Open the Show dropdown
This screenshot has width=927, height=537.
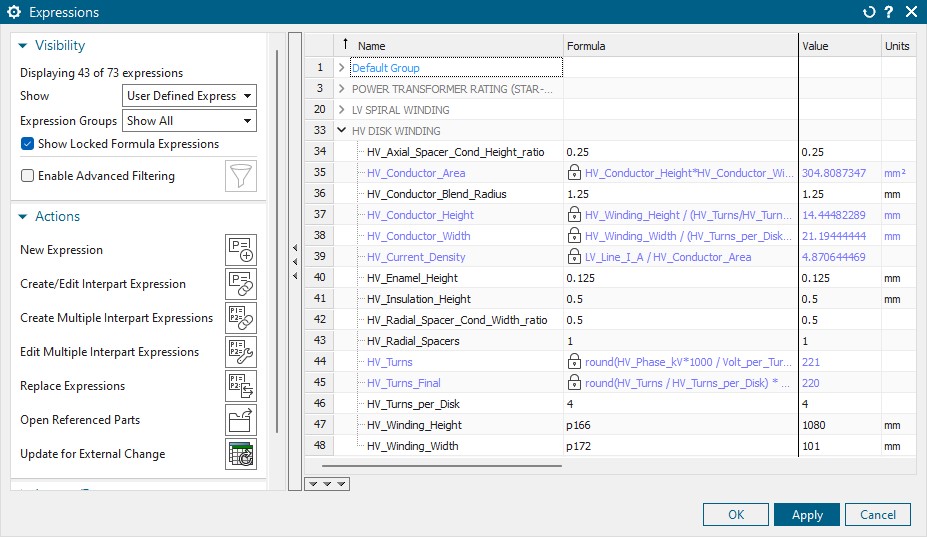(x=189, y=96)
